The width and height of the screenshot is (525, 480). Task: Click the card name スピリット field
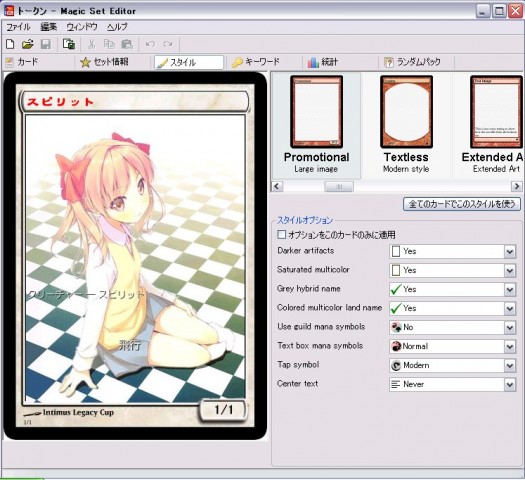[x=135, y=101]
